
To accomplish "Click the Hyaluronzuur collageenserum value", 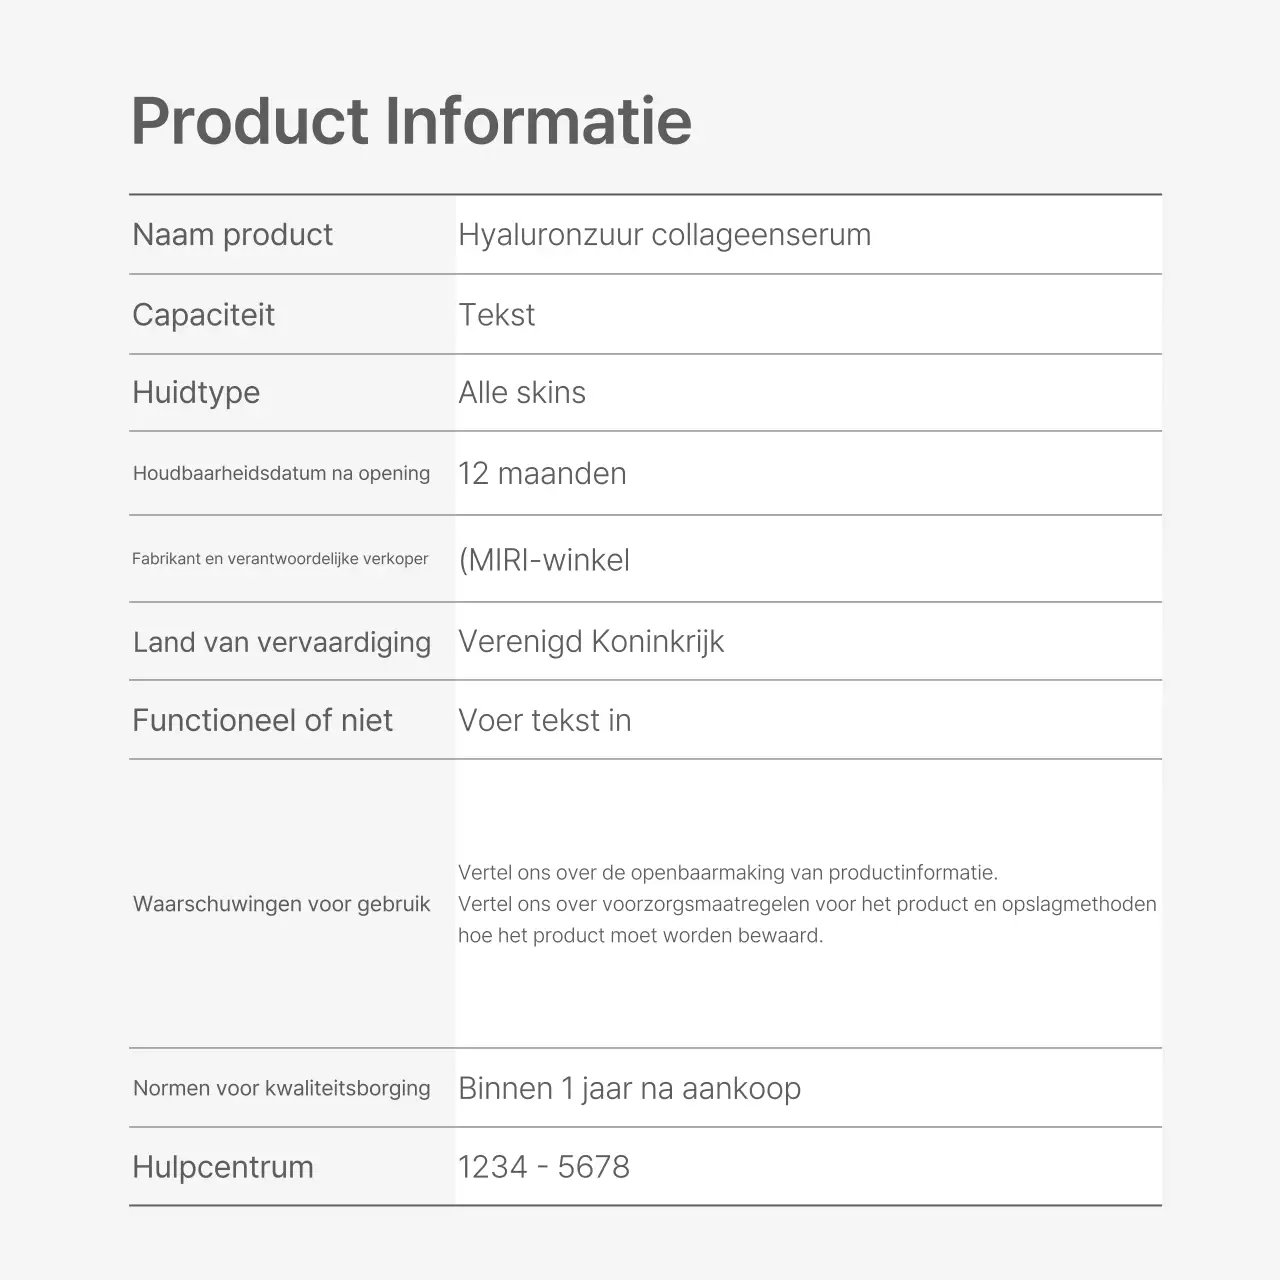I will click(664, 235).
